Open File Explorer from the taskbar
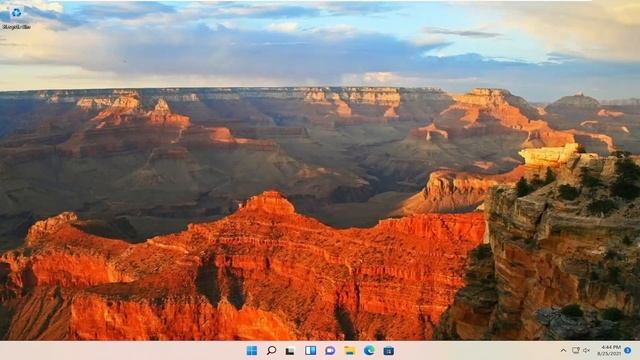 pos(349,351)
